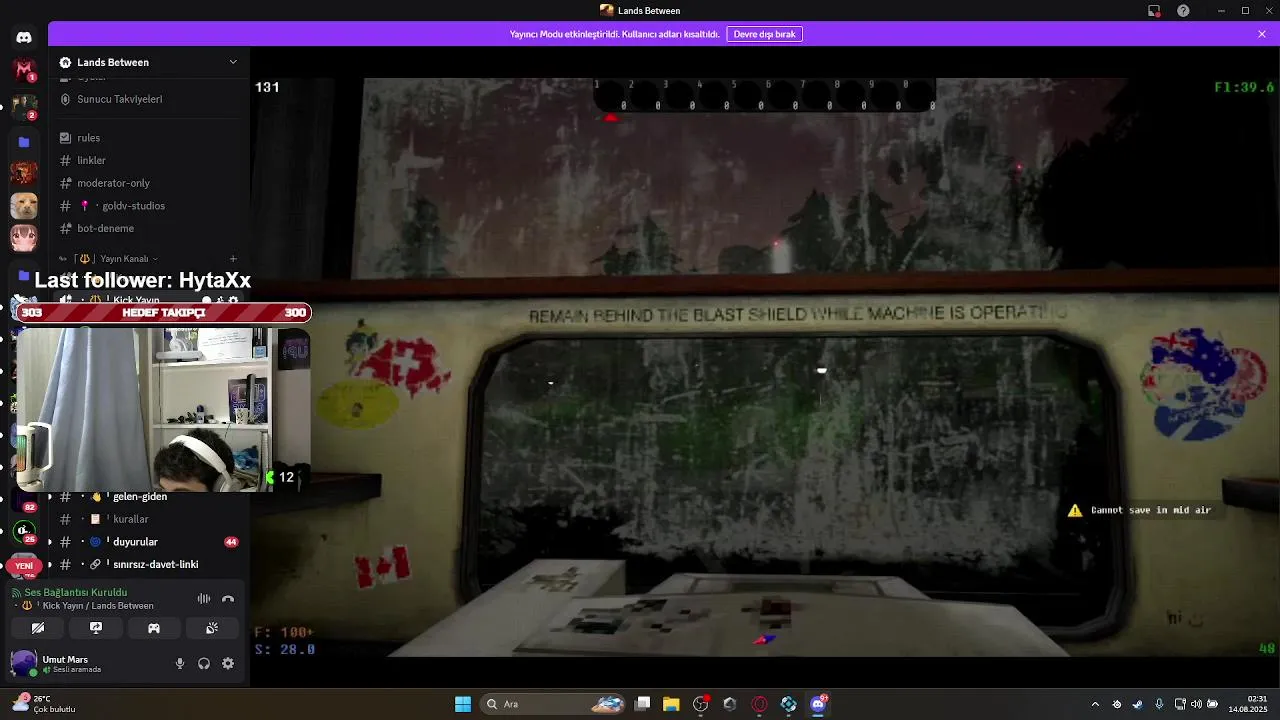Open File Explorer from the taskbar
Viewport: 1280px width, 720px height.
tap(671, 704)
